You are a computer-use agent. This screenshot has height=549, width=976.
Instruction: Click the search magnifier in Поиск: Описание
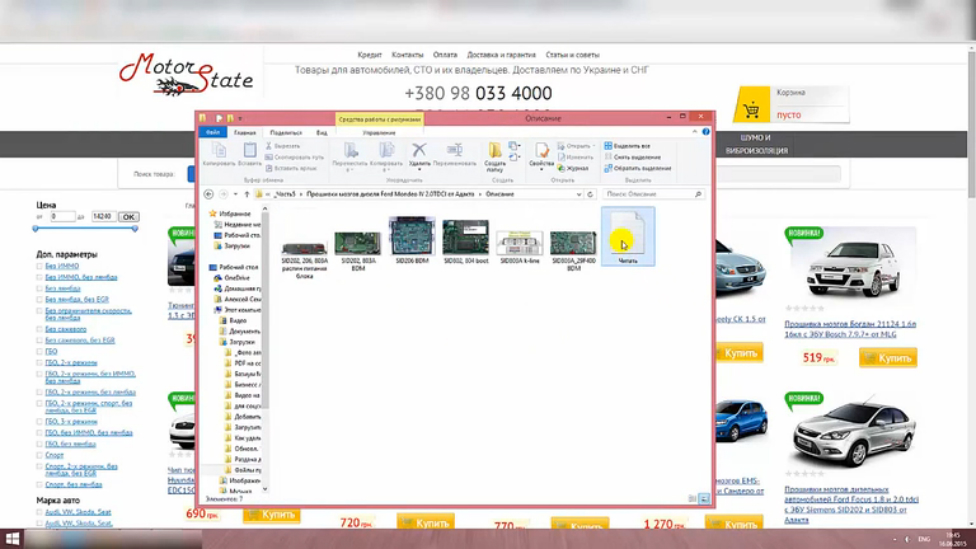[x=698, y=194]
